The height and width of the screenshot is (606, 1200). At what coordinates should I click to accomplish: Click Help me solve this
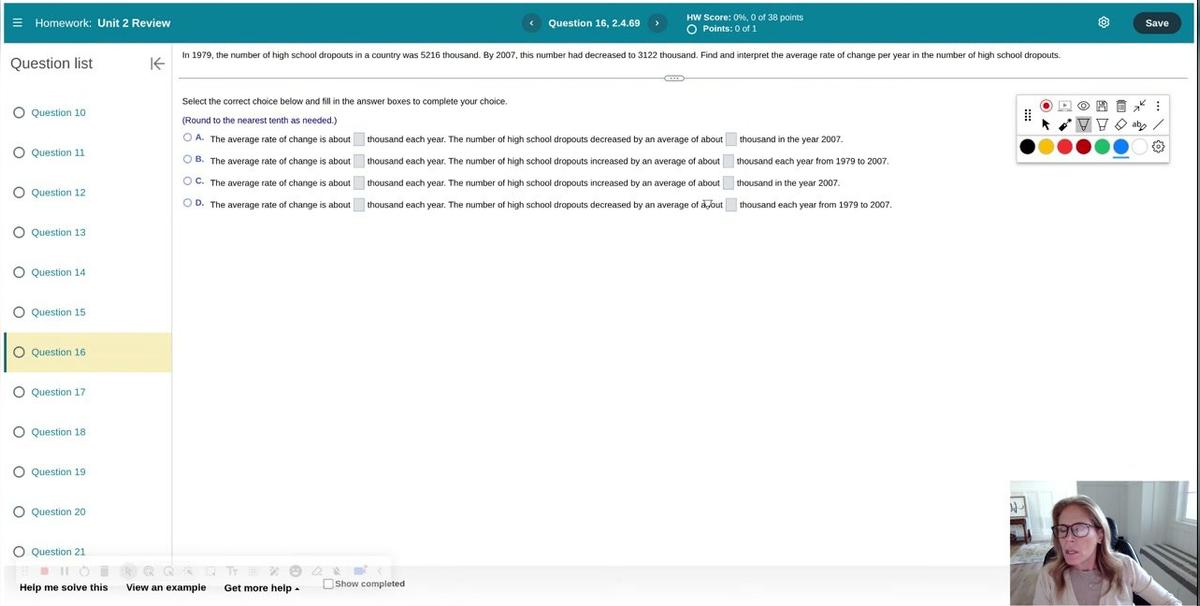(x=64, y=588)
